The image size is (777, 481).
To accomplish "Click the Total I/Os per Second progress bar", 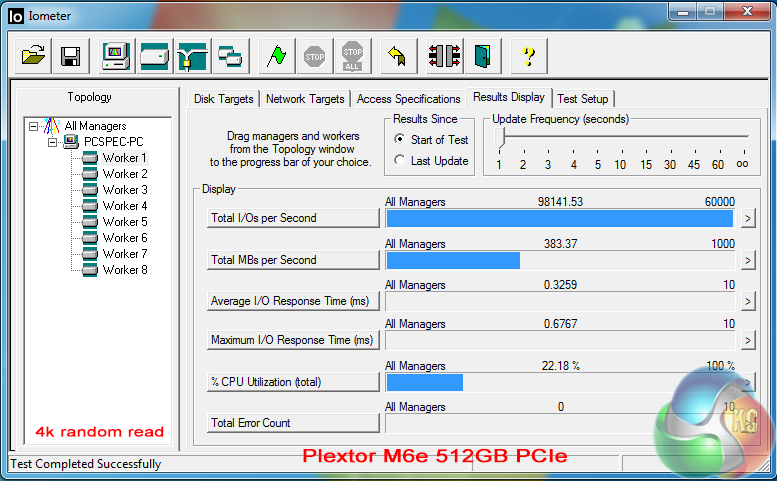I will (560, 218).
